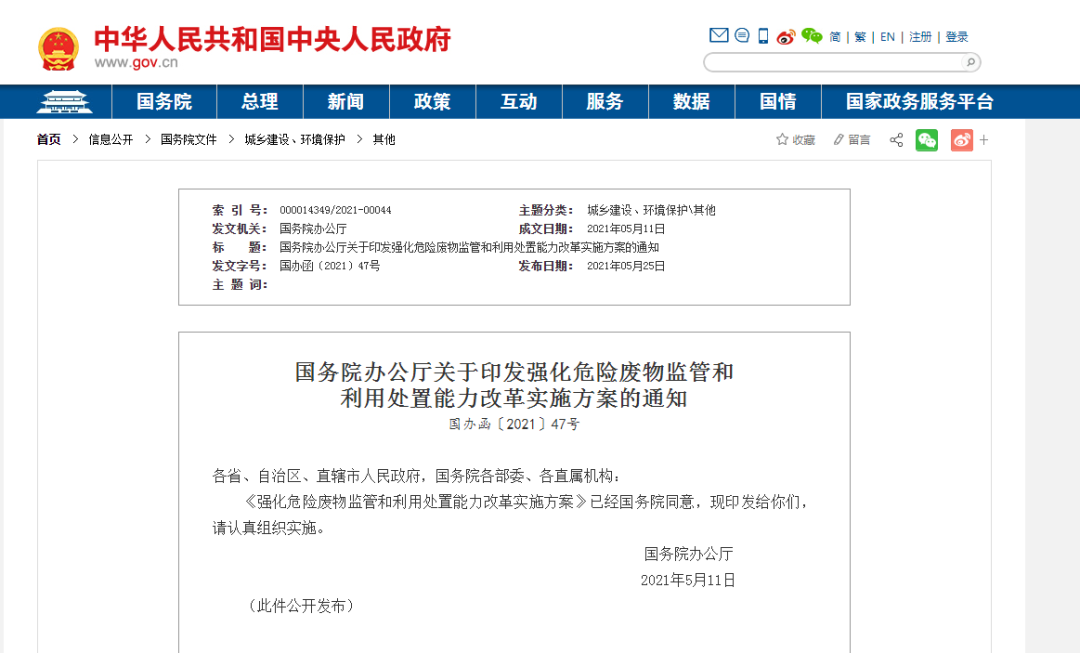Click the header Weibo icon
The width and height of the screenshot is (1080, 653).
[x=786, y=37]
